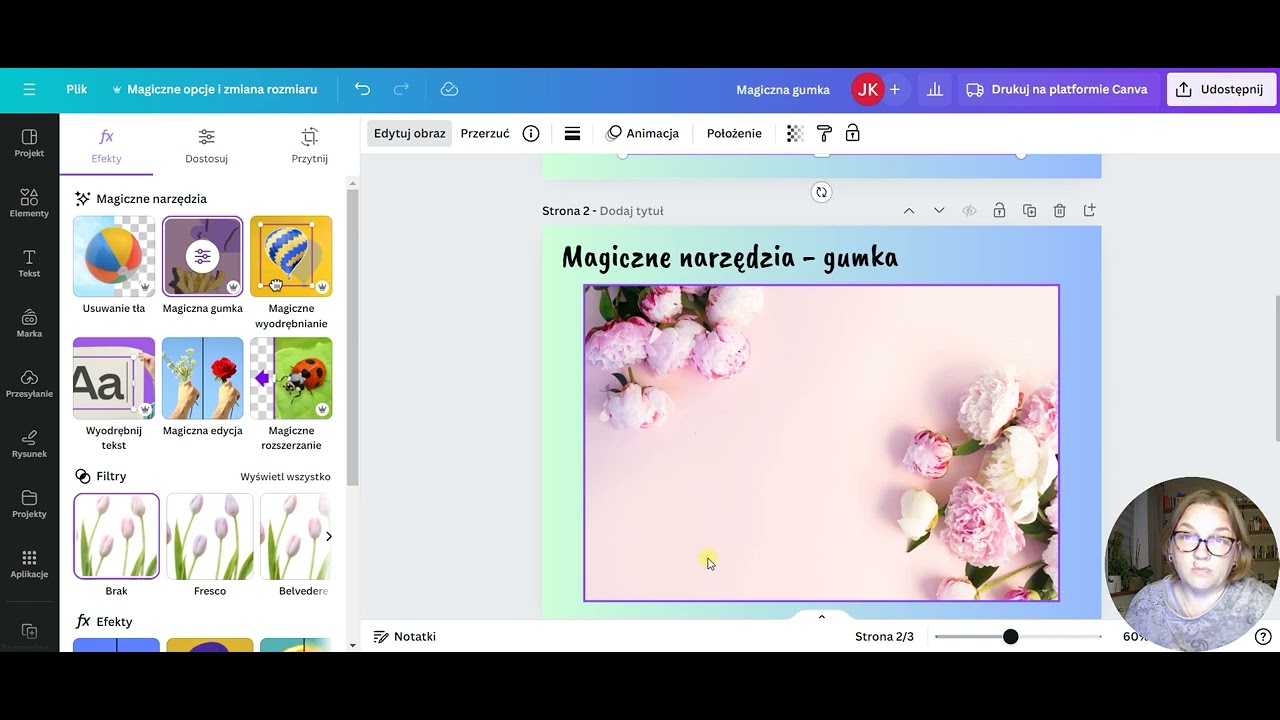The height and width of the screenshot is (720, 1280).
Task: Switch to the Przytnij tab
Action: [309, 145]
